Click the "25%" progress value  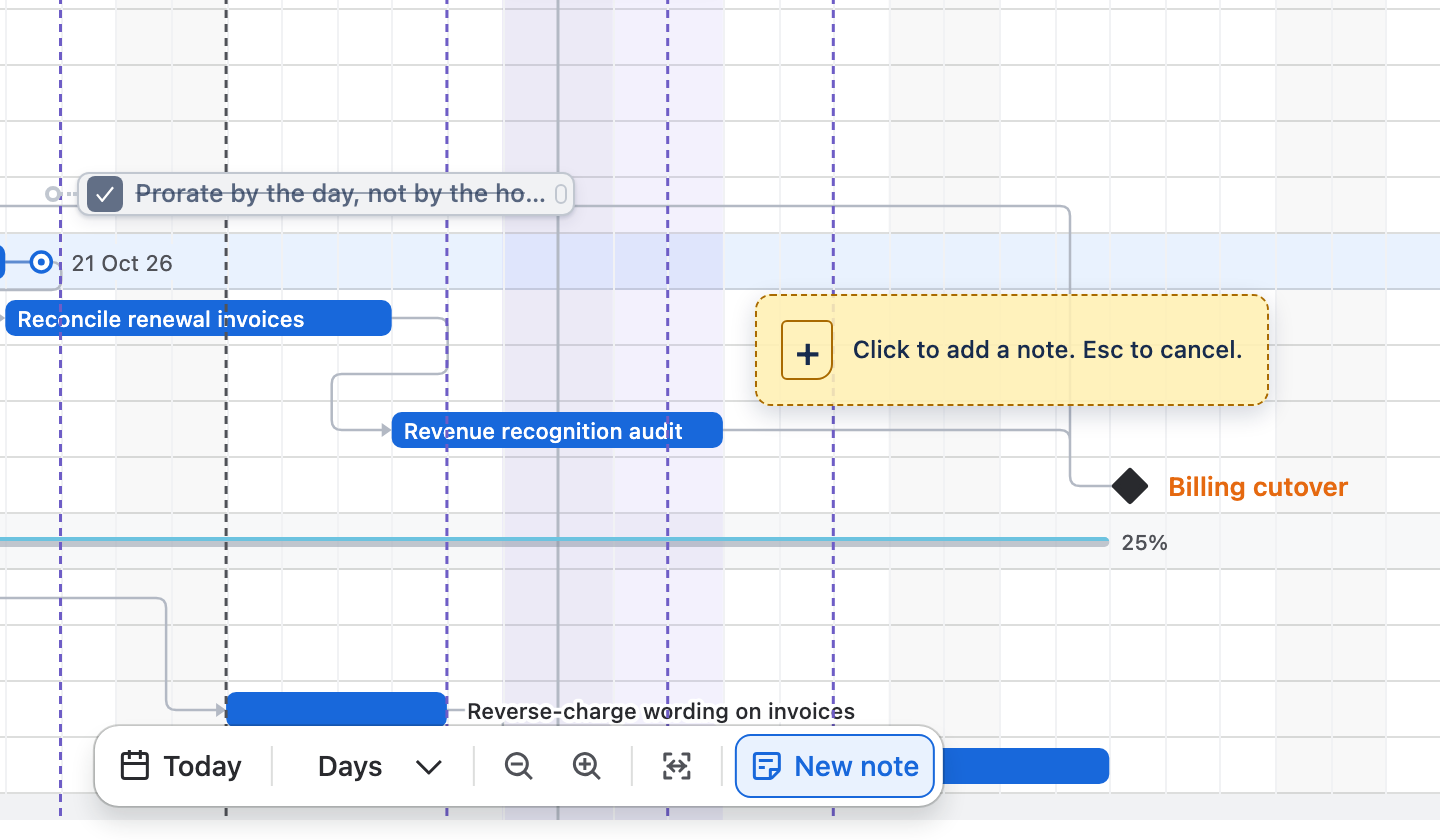coord(1144,543)
